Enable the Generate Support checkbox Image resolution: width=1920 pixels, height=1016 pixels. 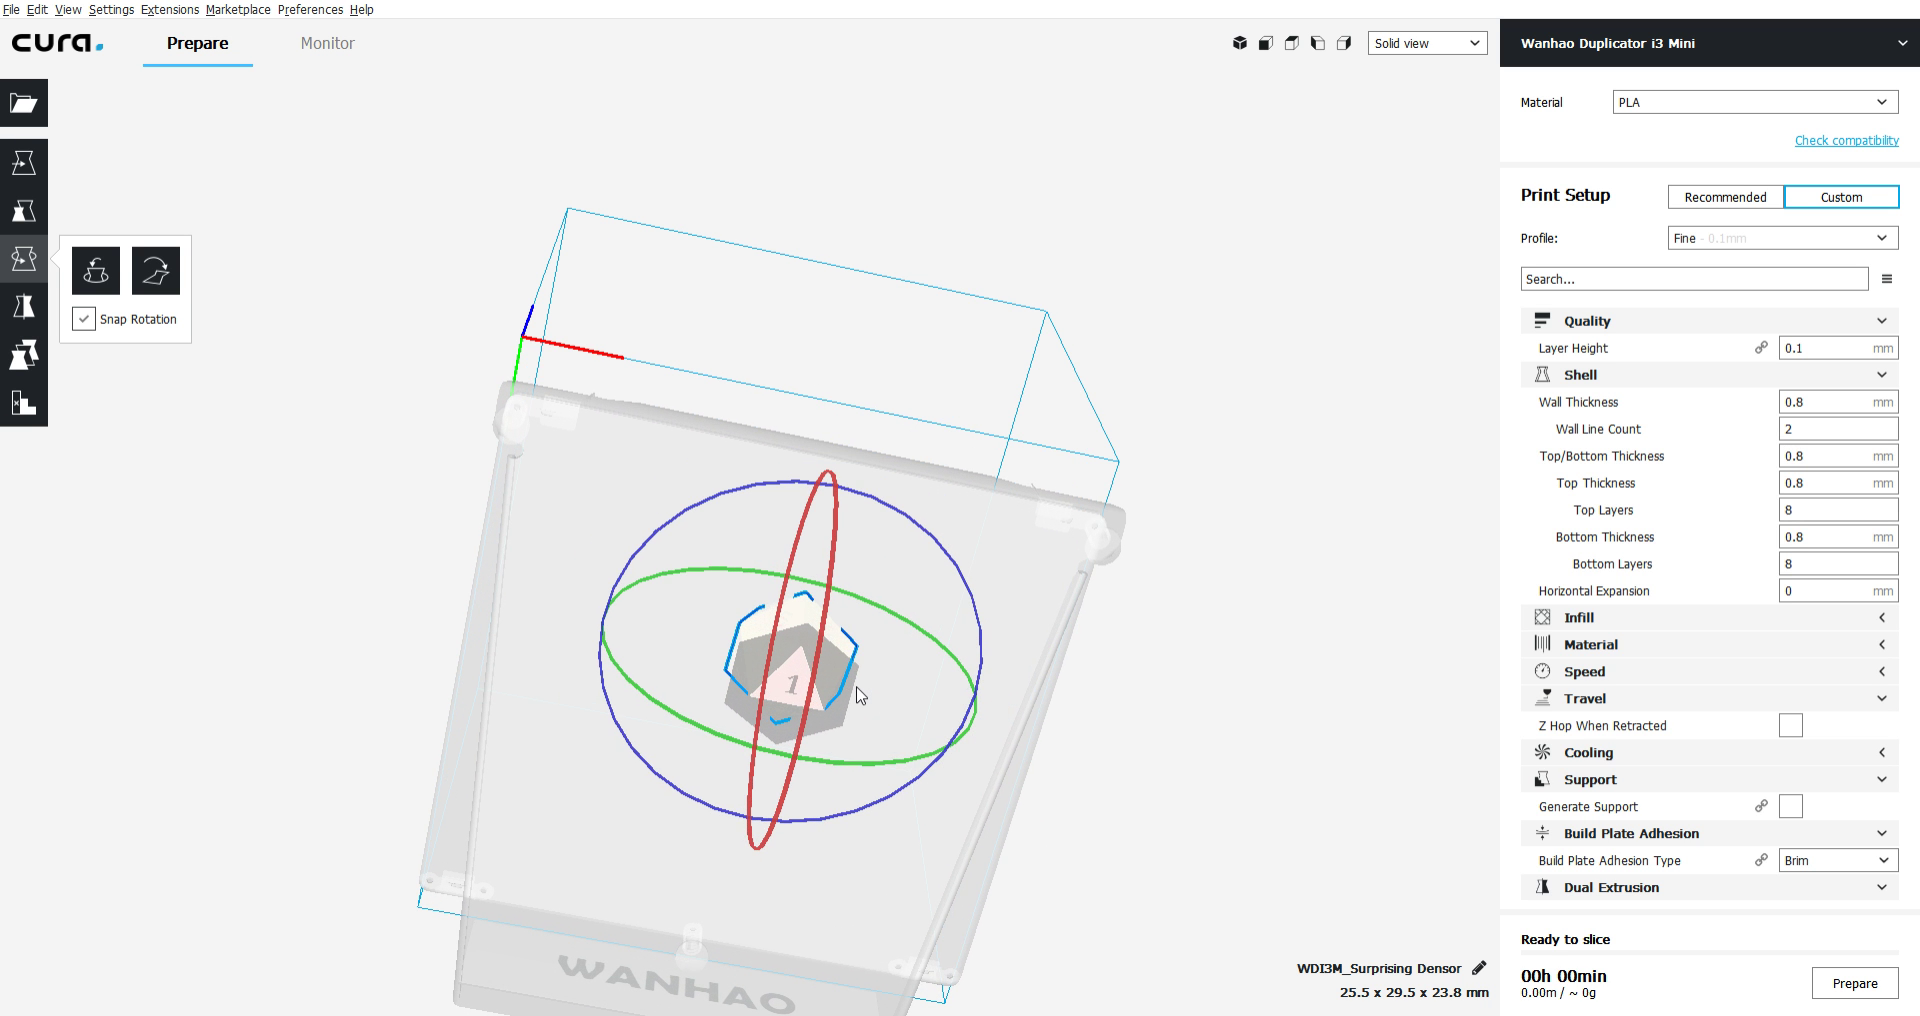(1791, 807)
